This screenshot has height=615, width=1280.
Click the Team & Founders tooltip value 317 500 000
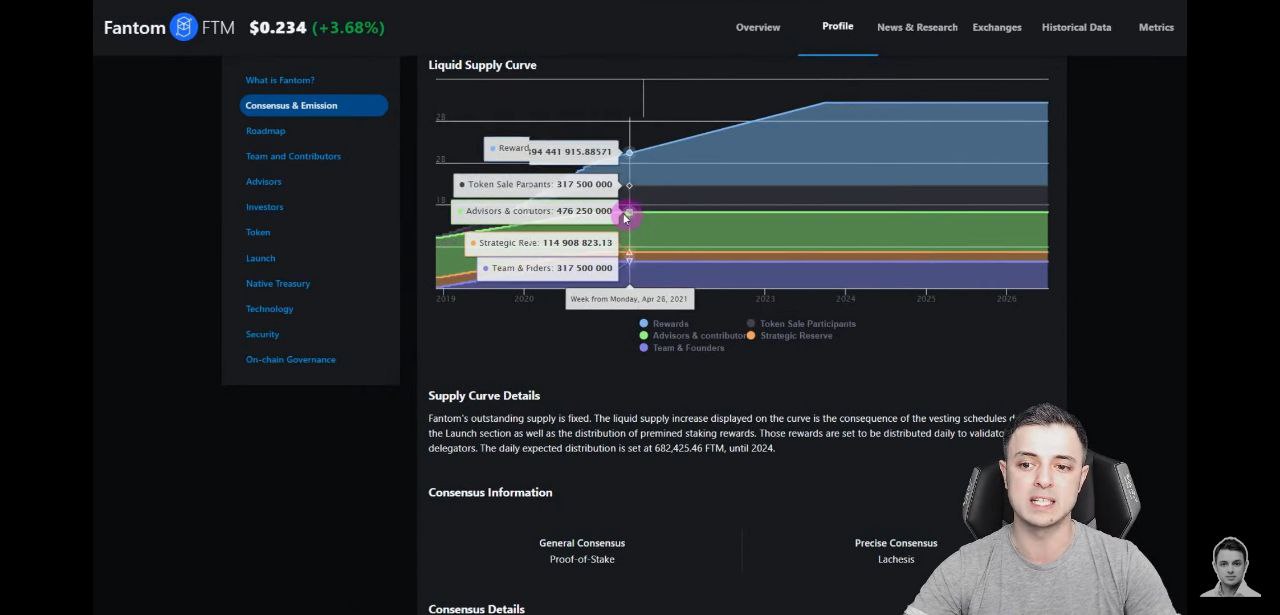(584, 268)
